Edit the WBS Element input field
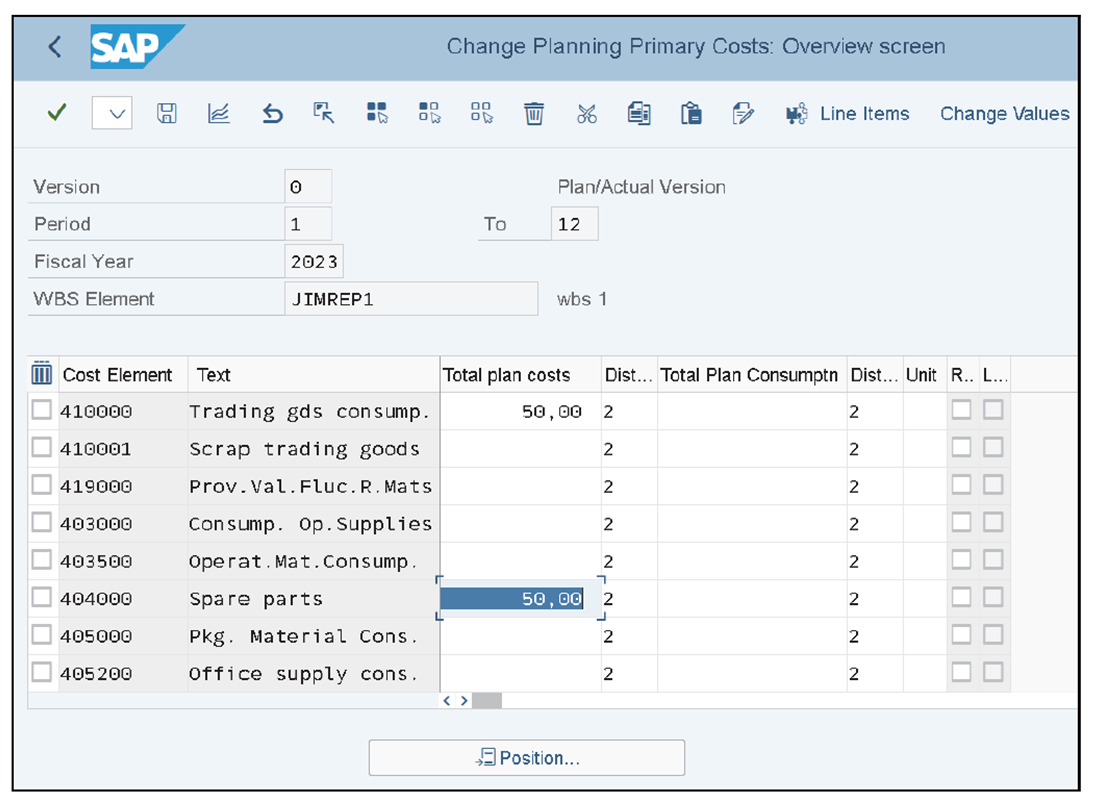The width and height of the screenshot is (1094, 804). point(410,298)
